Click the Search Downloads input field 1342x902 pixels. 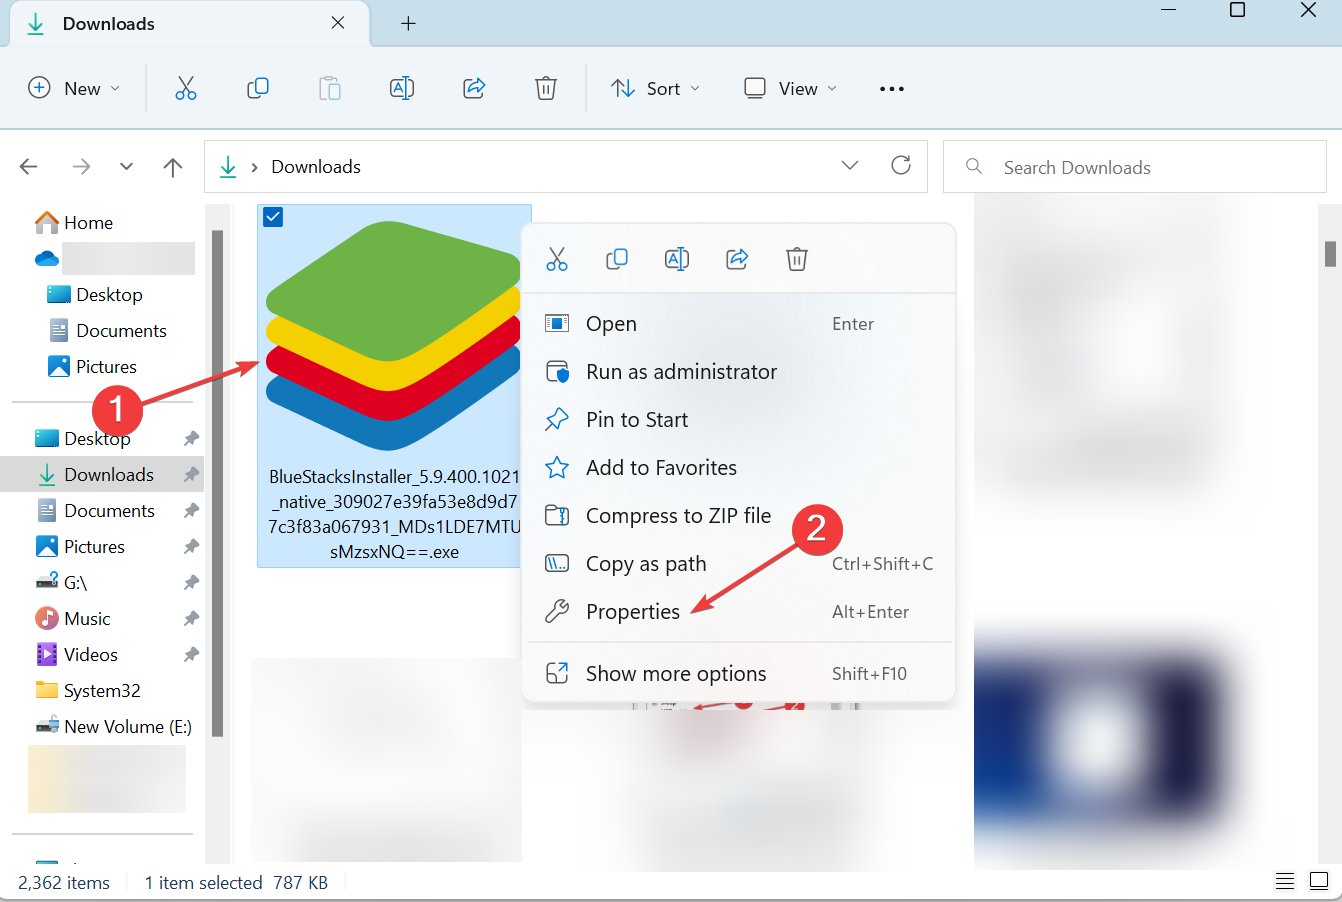(1135, 167)
